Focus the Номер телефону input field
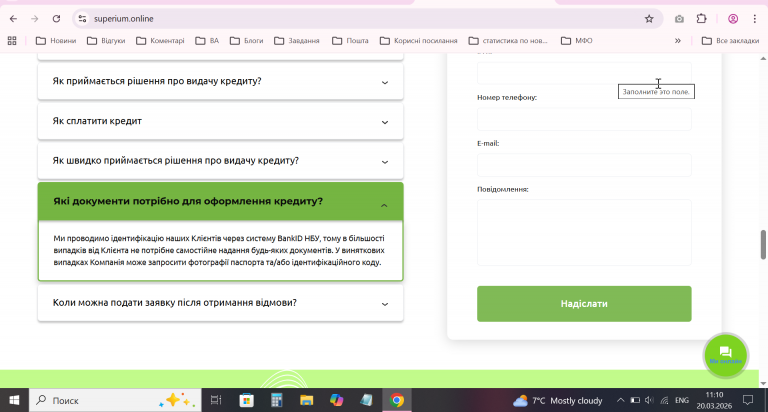This screenshot has width=768, height=412. pyautogui.click(x=584, y=119)
